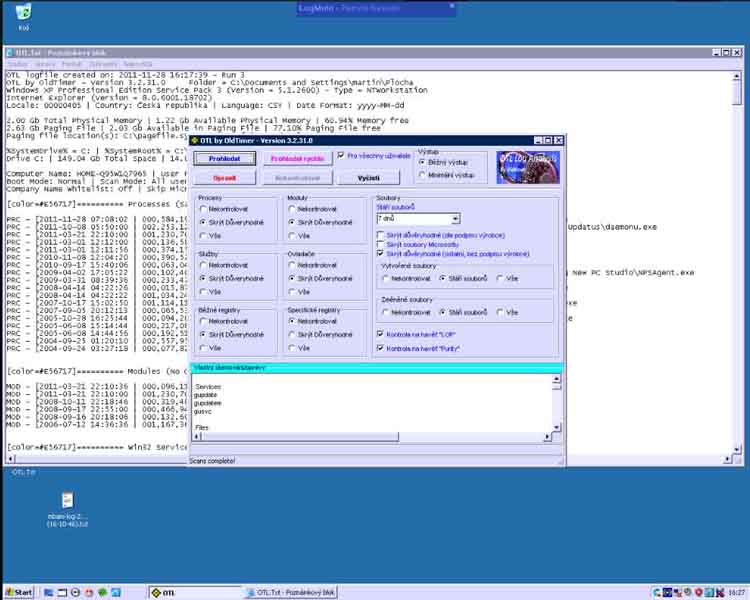The width and height of the screenshot is (750, 600).
Task: Click the red quick launch icon
Action: 89,592
